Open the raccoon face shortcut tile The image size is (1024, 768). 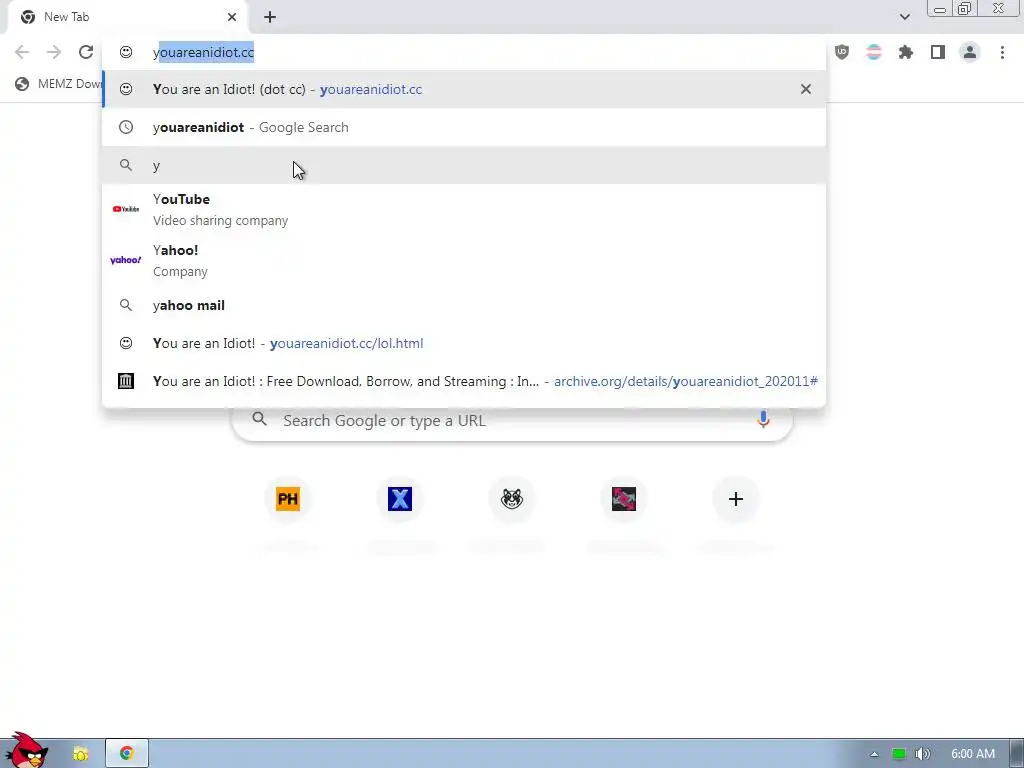[x=512, y=500]
